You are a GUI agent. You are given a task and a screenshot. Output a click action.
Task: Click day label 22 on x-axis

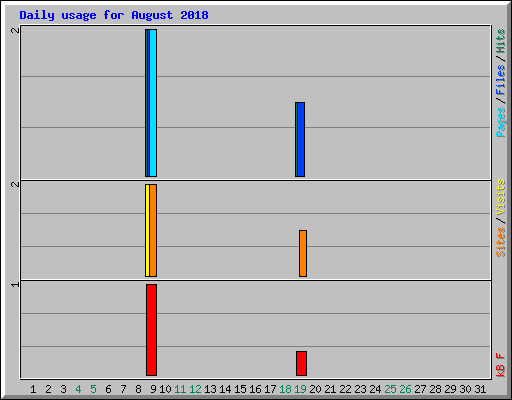point(345,389)
